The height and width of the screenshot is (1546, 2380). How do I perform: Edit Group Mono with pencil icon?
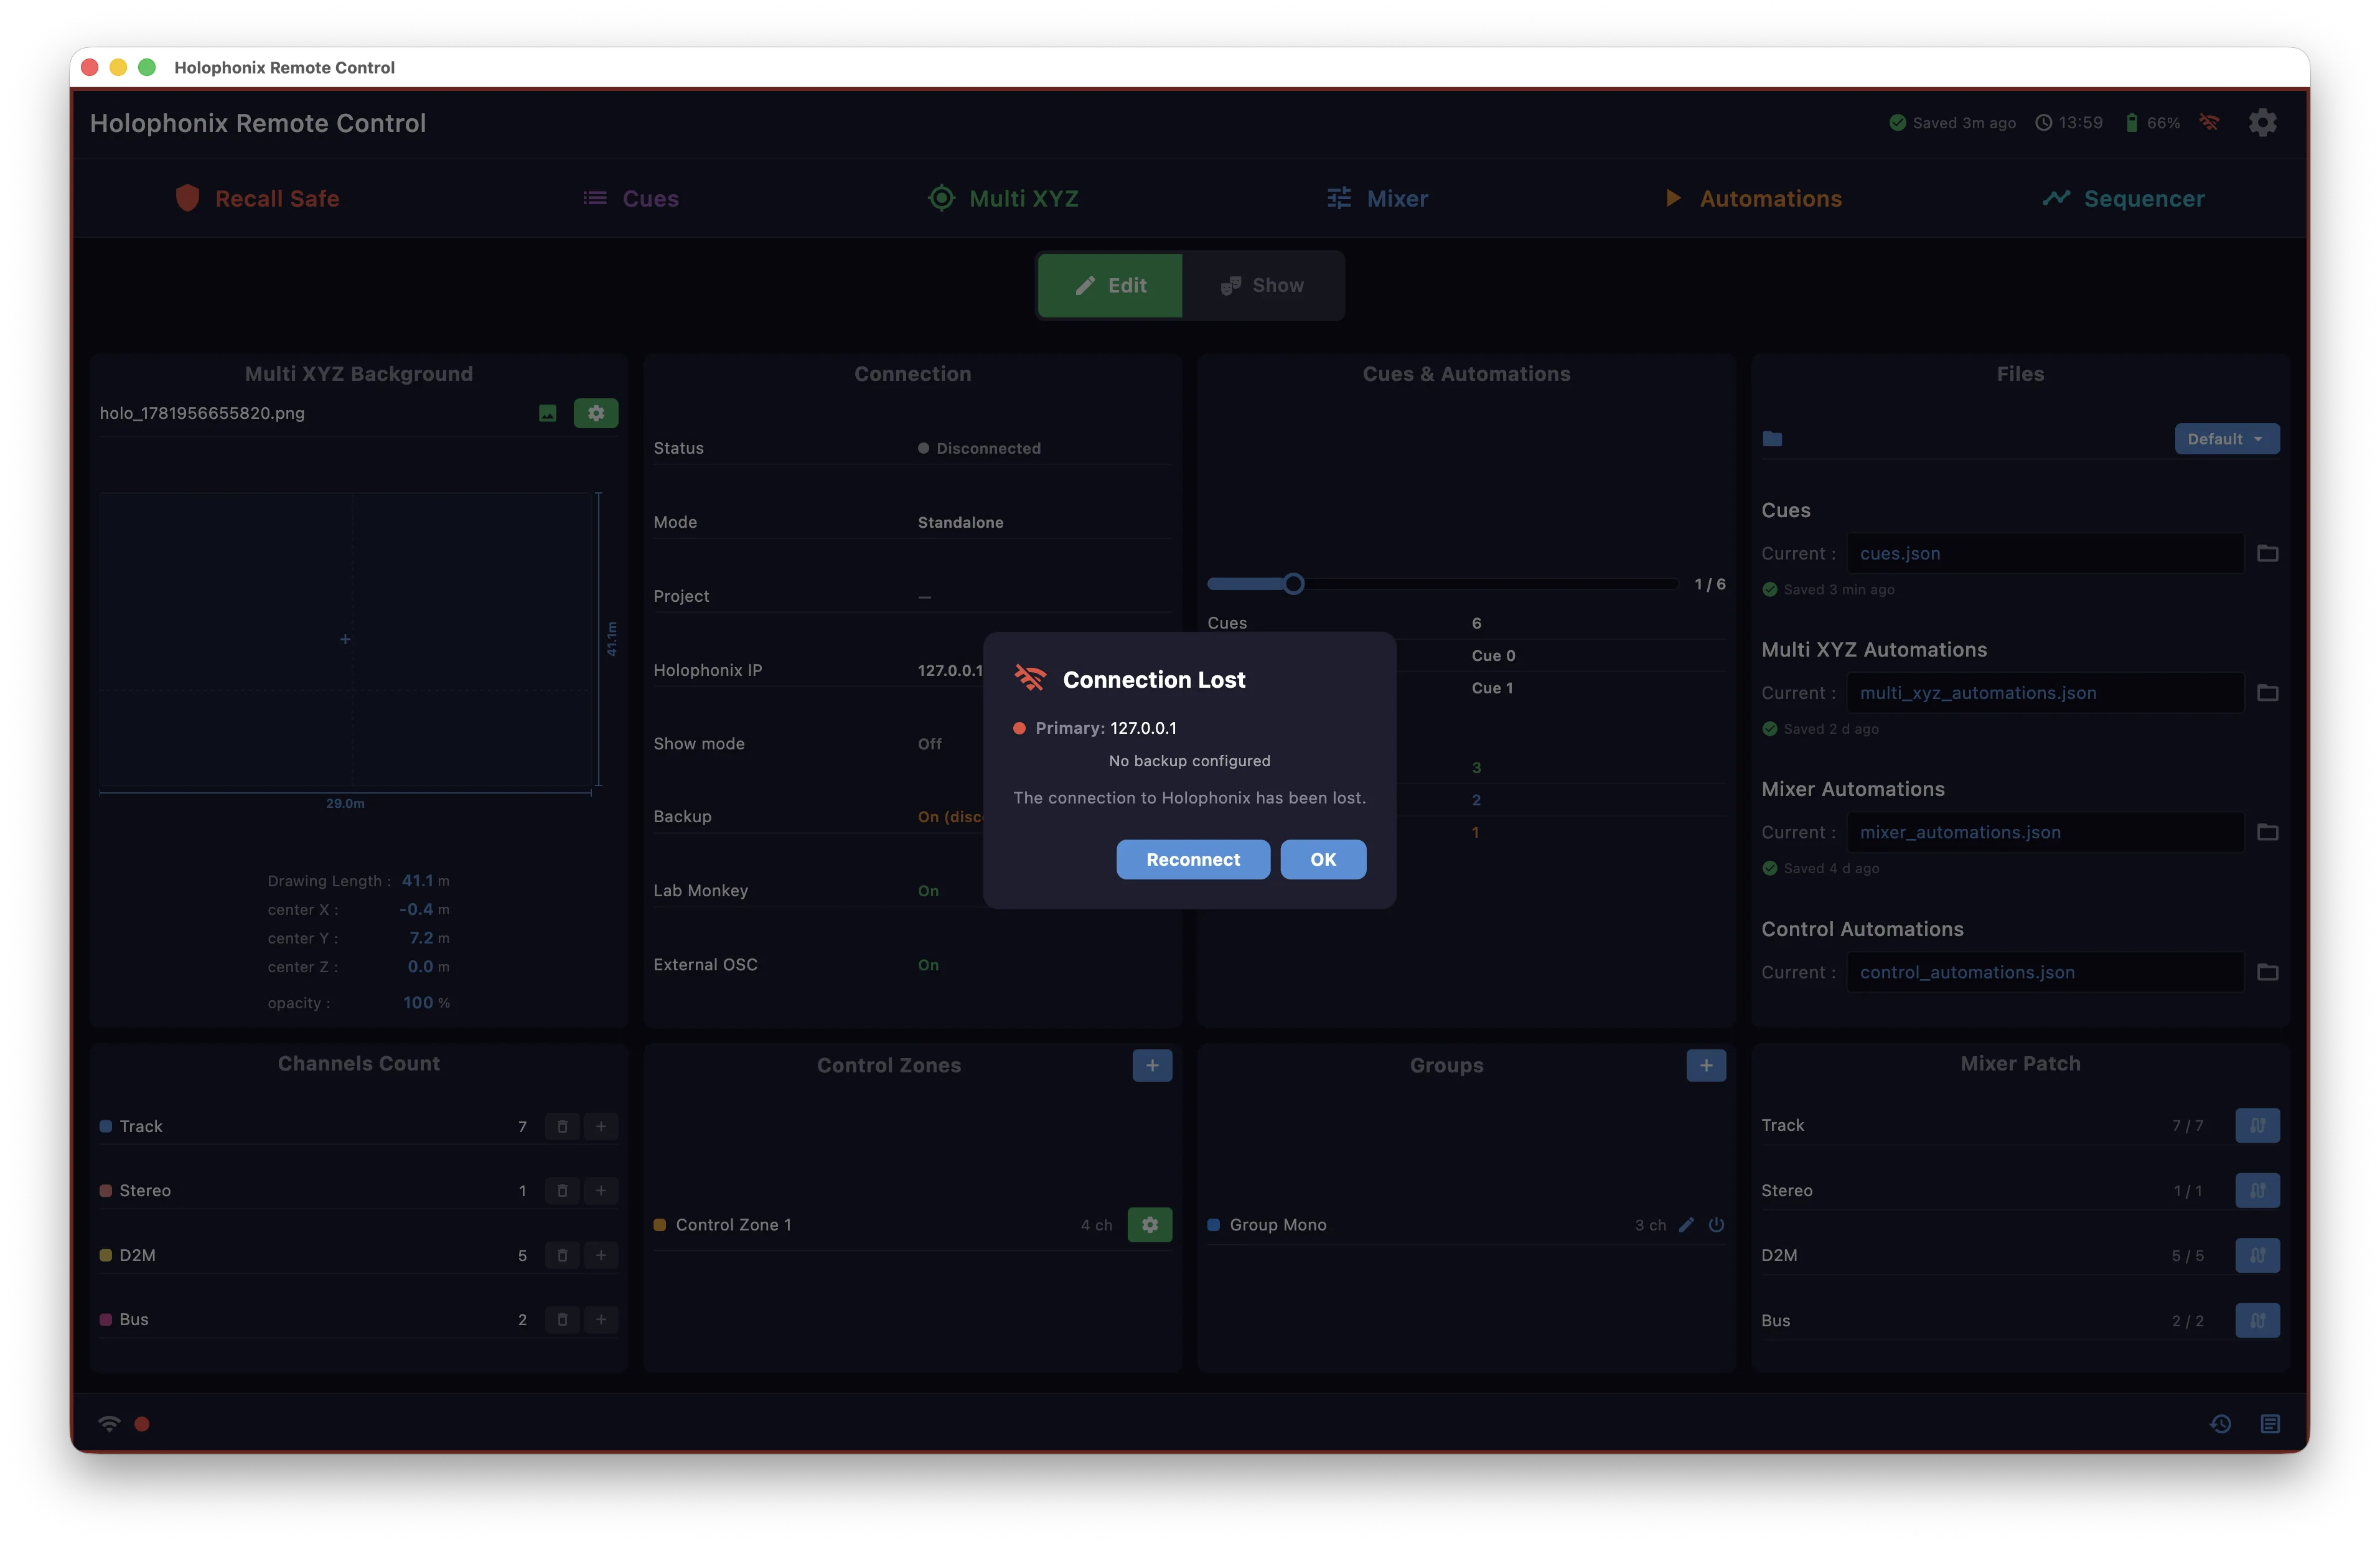point(1687,1225)
